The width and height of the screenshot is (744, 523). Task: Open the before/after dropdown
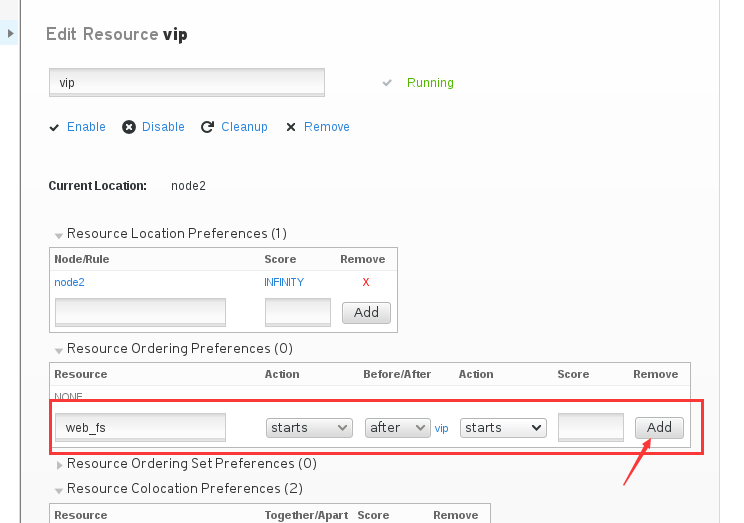[397, 428]
